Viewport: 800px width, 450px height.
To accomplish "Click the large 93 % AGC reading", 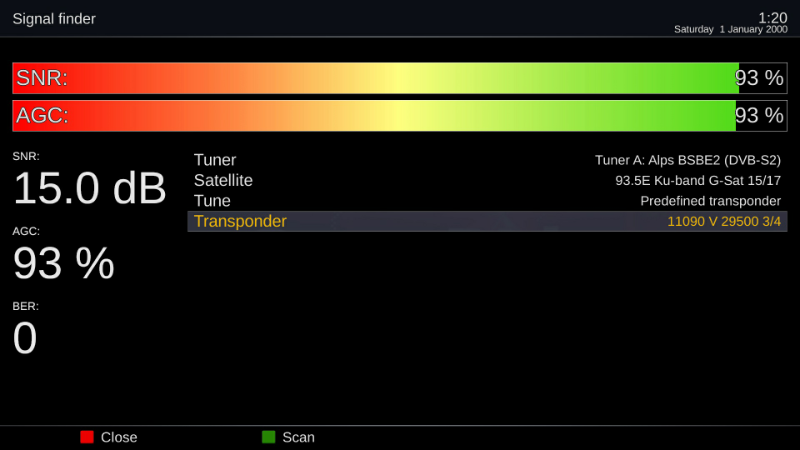I will click(63, 264).
